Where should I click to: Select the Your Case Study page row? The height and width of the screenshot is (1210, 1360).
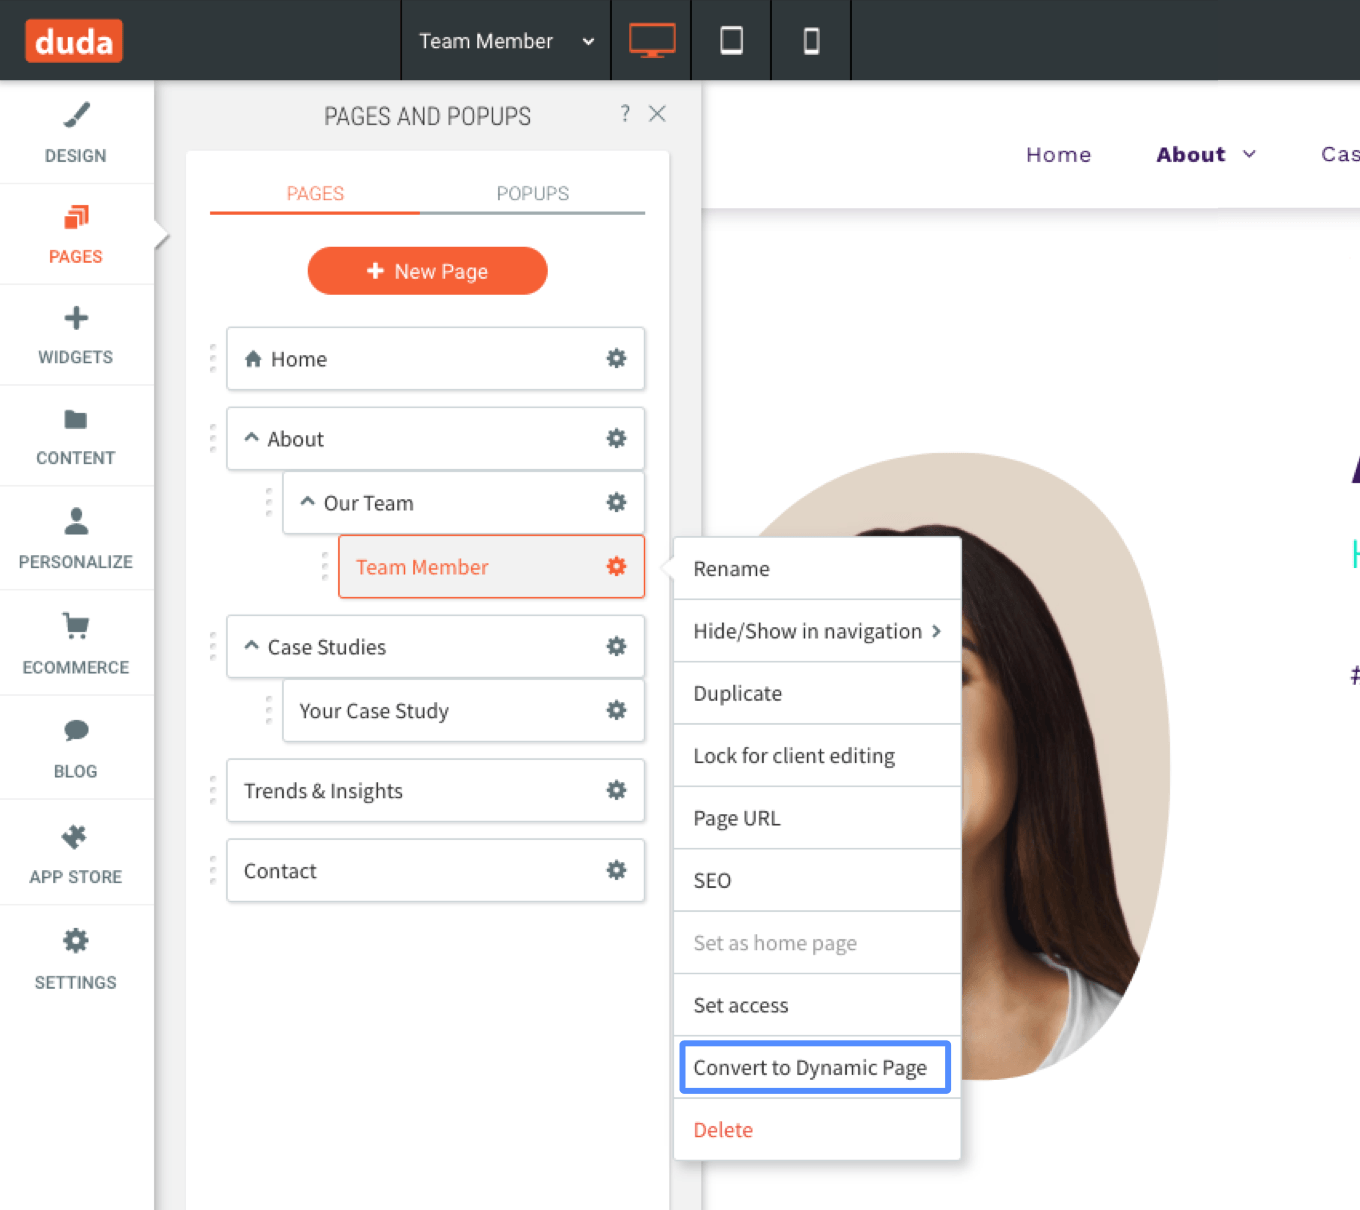pos(463,710)
